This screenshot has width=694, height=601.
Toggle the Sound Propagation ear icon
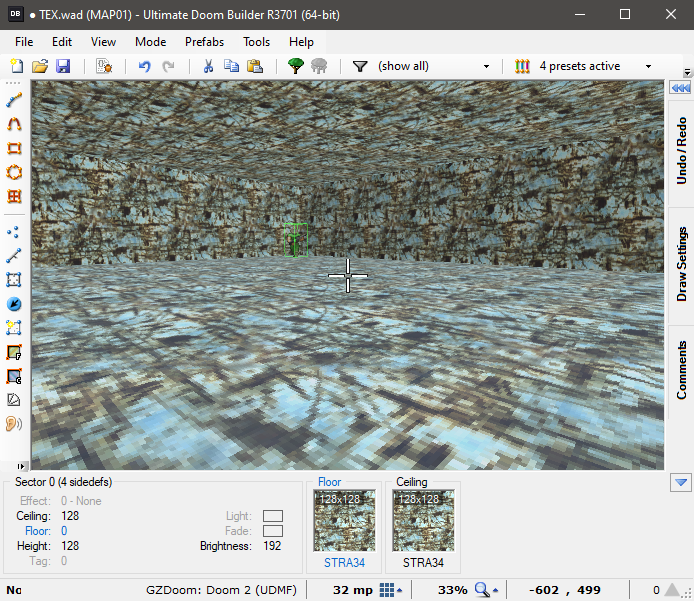tap(14, 424)
